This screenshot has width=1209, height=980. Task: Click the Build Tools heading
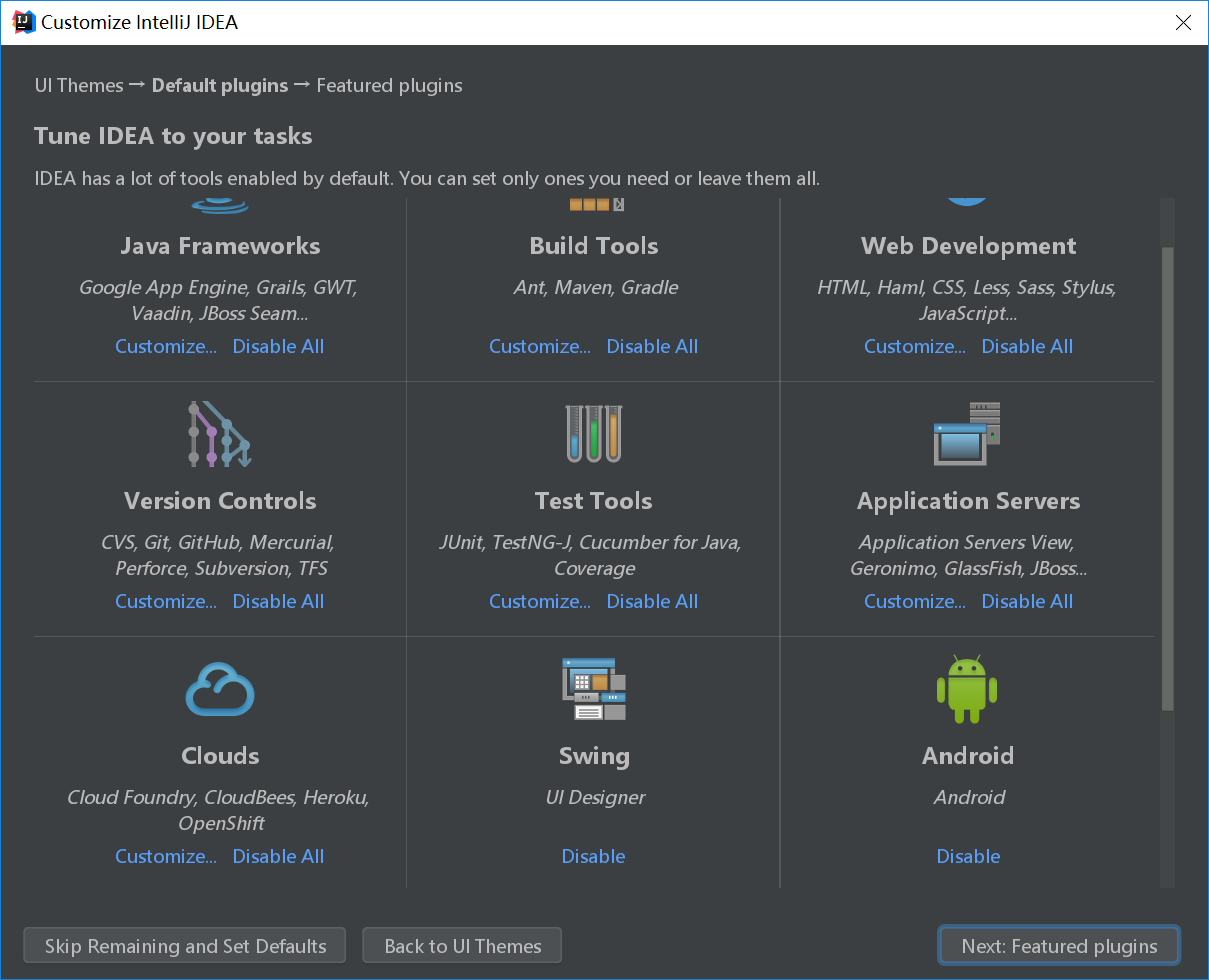[x=594, y=246]
